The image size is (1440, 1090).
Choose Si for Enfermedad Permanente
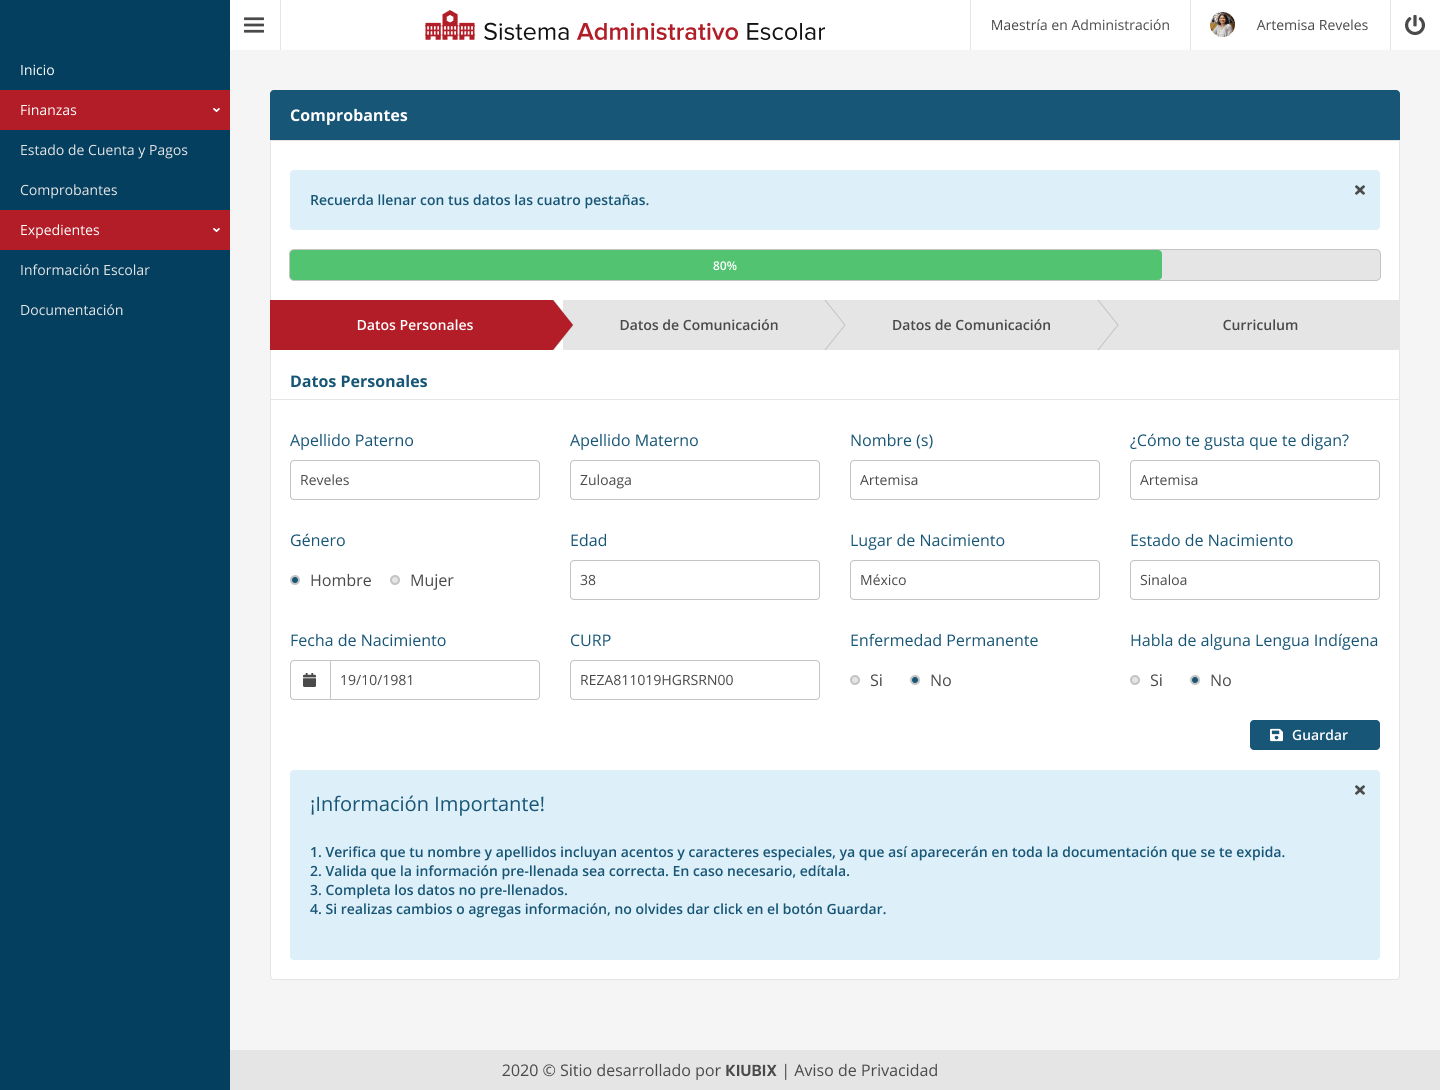(856, 680)
